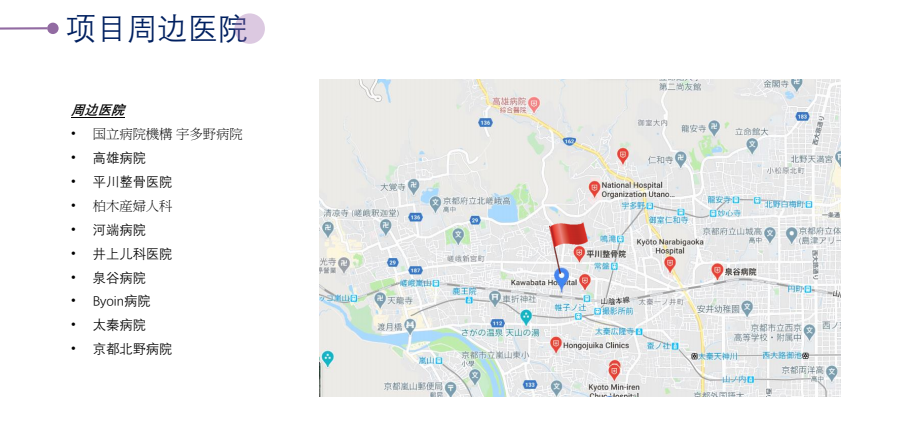Select the 龍安寺 temple marker

[x=714, y=128]
